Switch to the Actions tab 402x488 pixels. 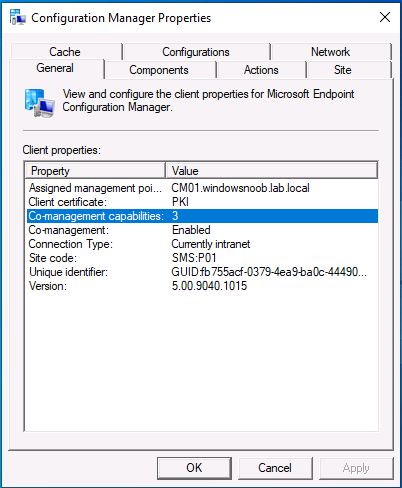261,70
